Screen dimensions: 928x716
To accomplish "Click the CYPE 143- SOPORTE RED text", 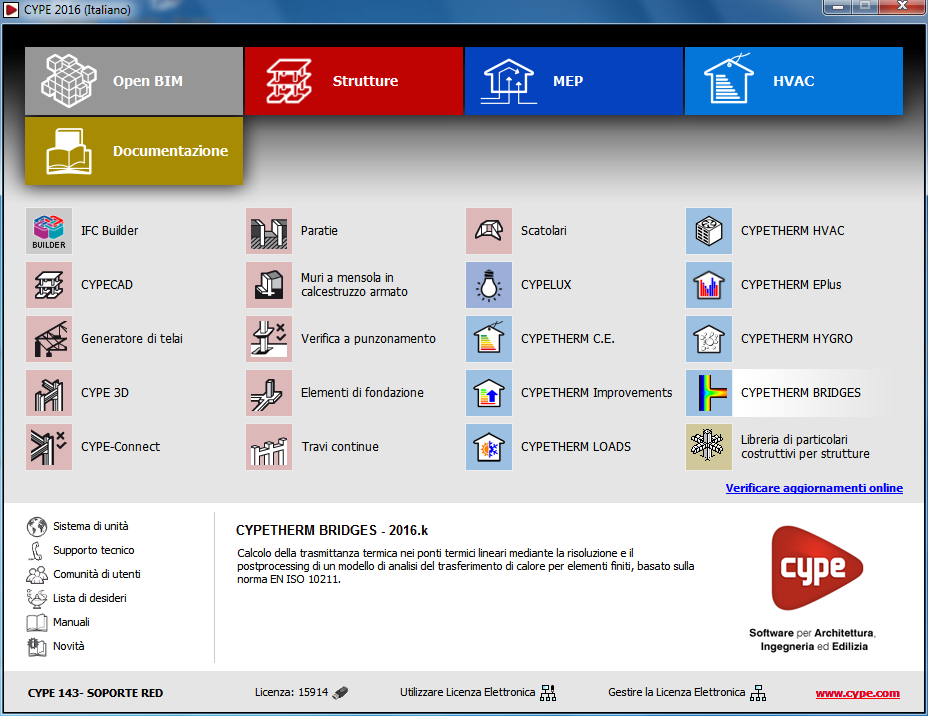I will [x=95, y=693].
